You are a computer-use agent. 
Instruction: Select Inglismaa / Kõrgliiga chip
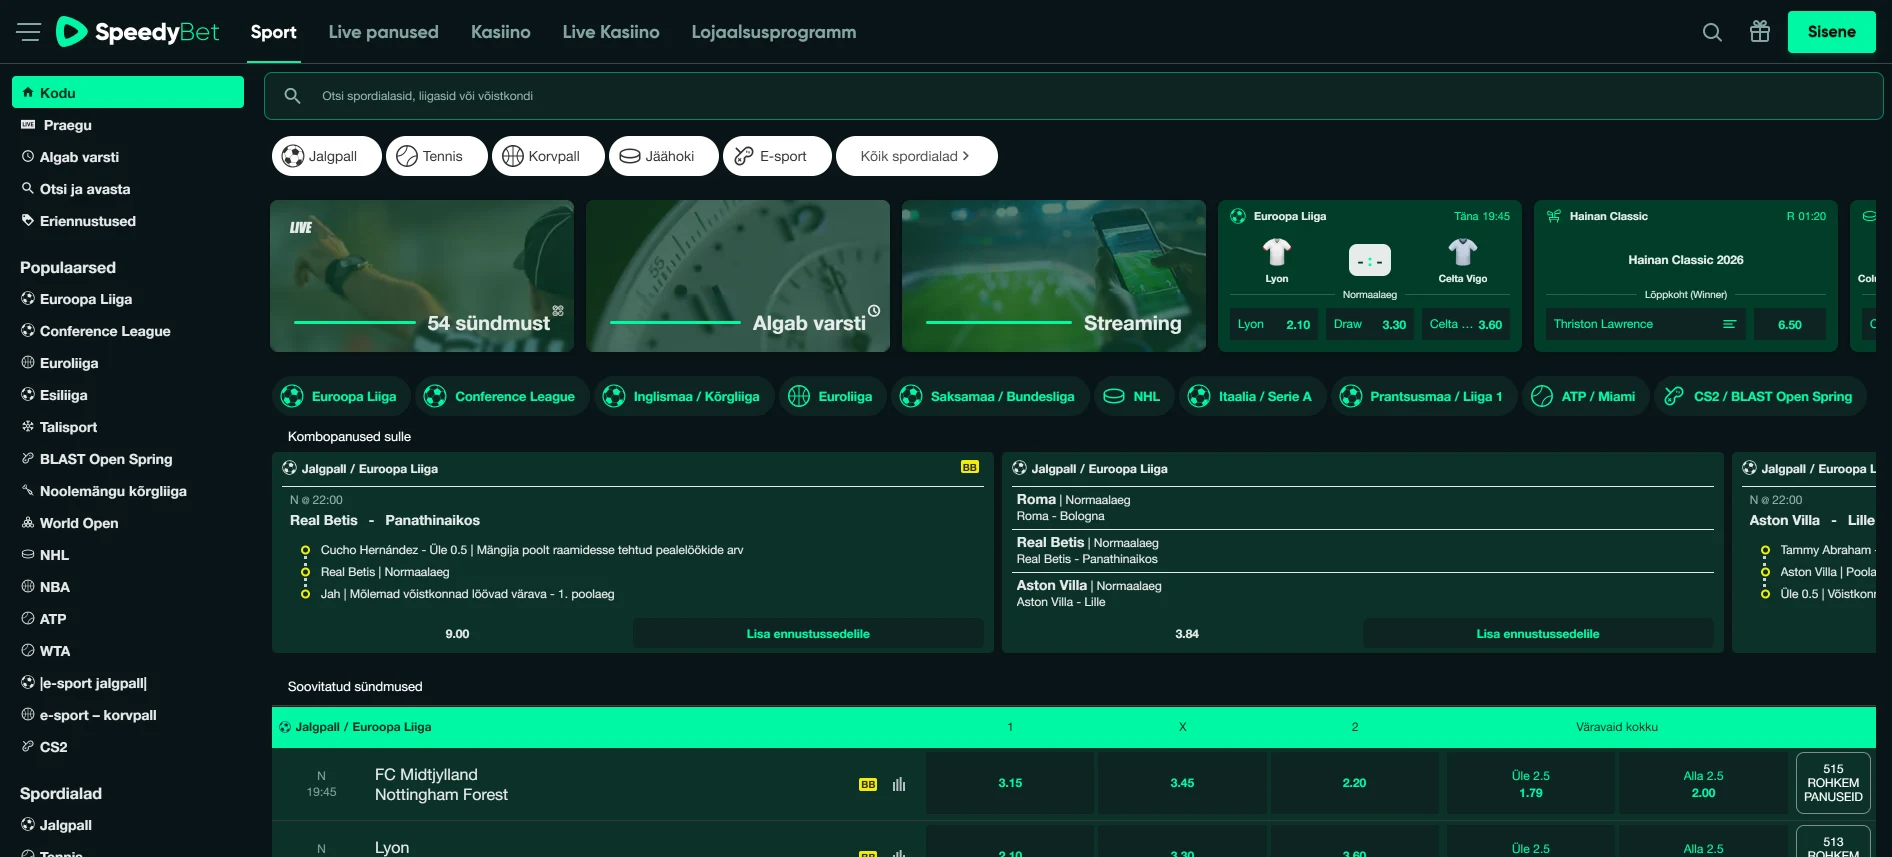click(x=684, y=396)
